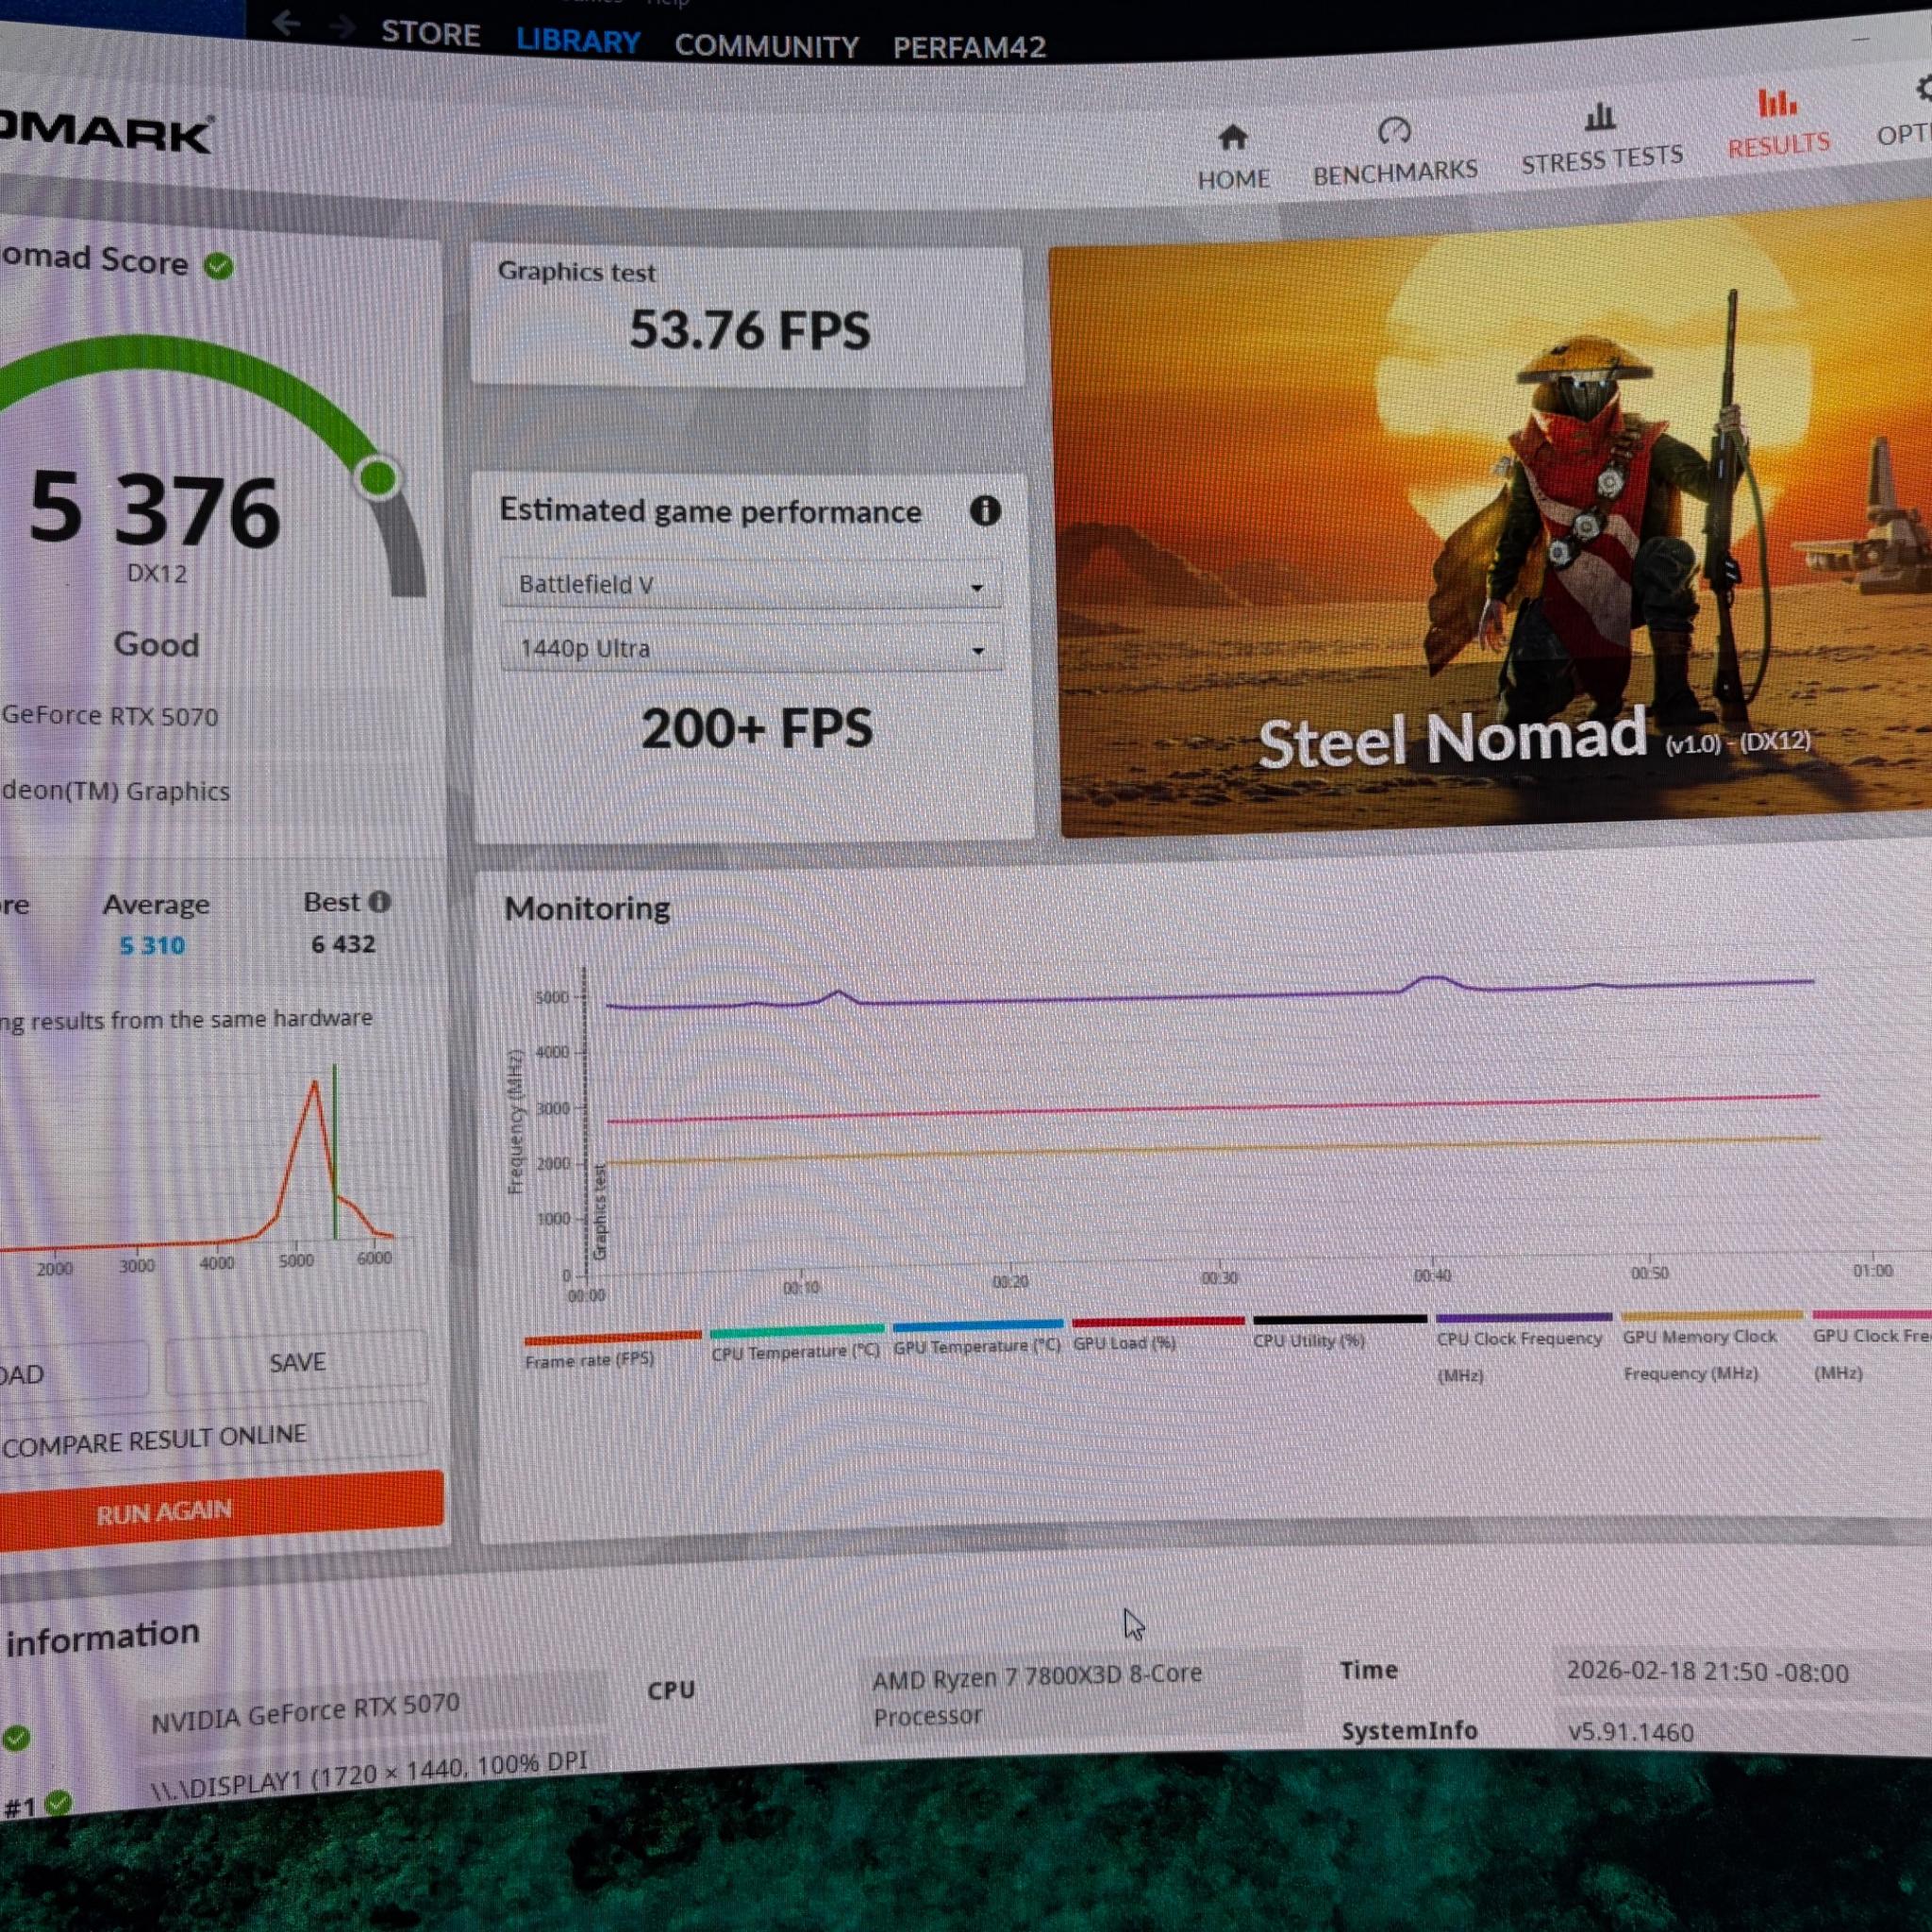This screenshot has width=1932, height=1932.
Task: Click the SAVE button
Action: click(297, 1362)
